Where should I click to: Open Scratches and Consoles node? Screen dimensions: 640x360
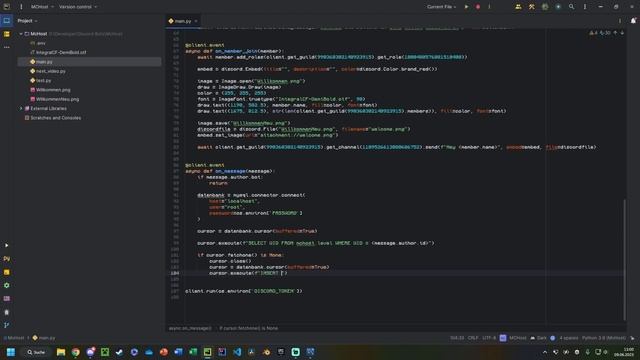[x=53, y=118]
